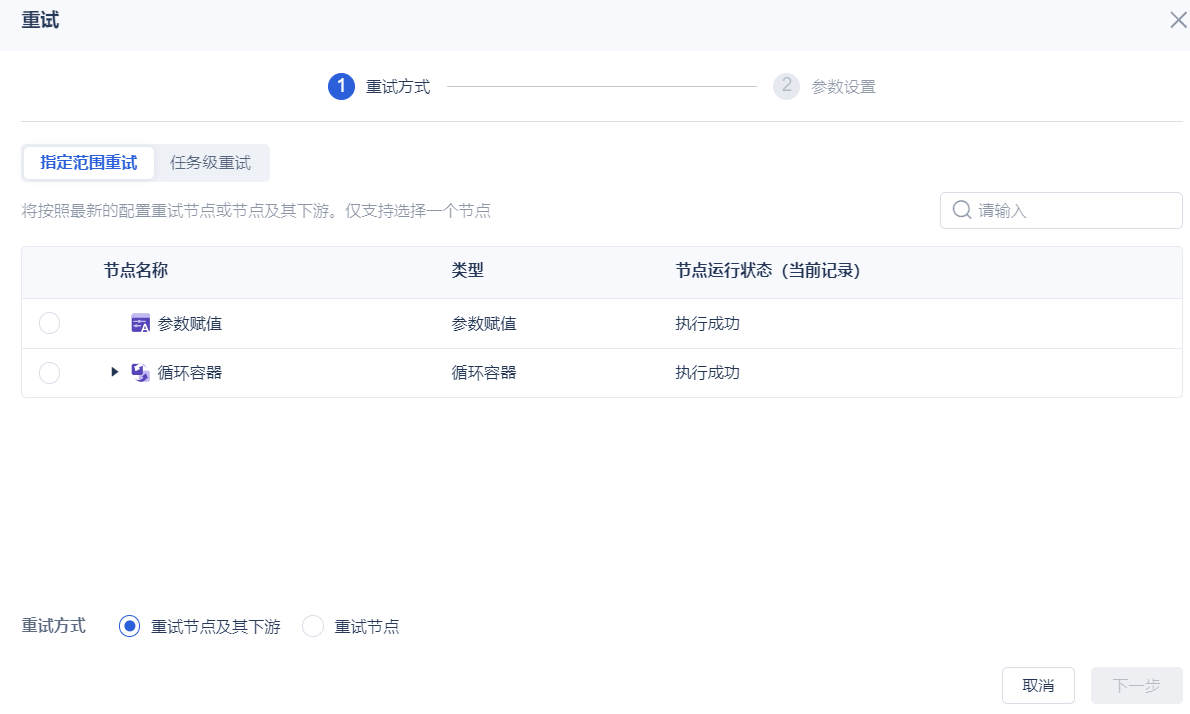Click step 2 circle 参数设置
The width and height of the screenshot is (1190, 714).
[x=786, y=86]
